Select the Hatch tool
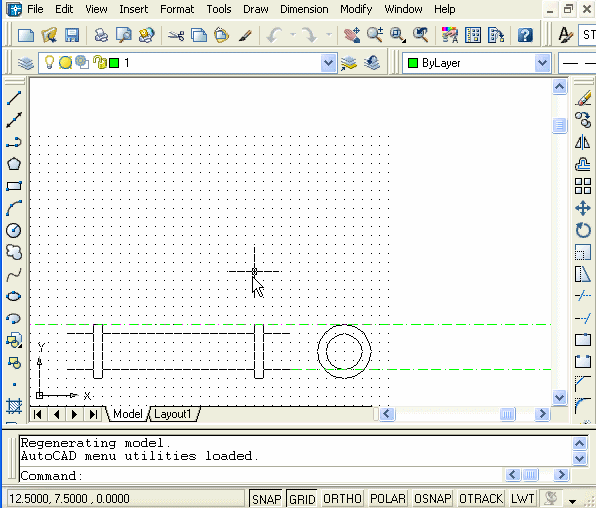The height and width of the screenshot is (508, 596). [14, 406]
